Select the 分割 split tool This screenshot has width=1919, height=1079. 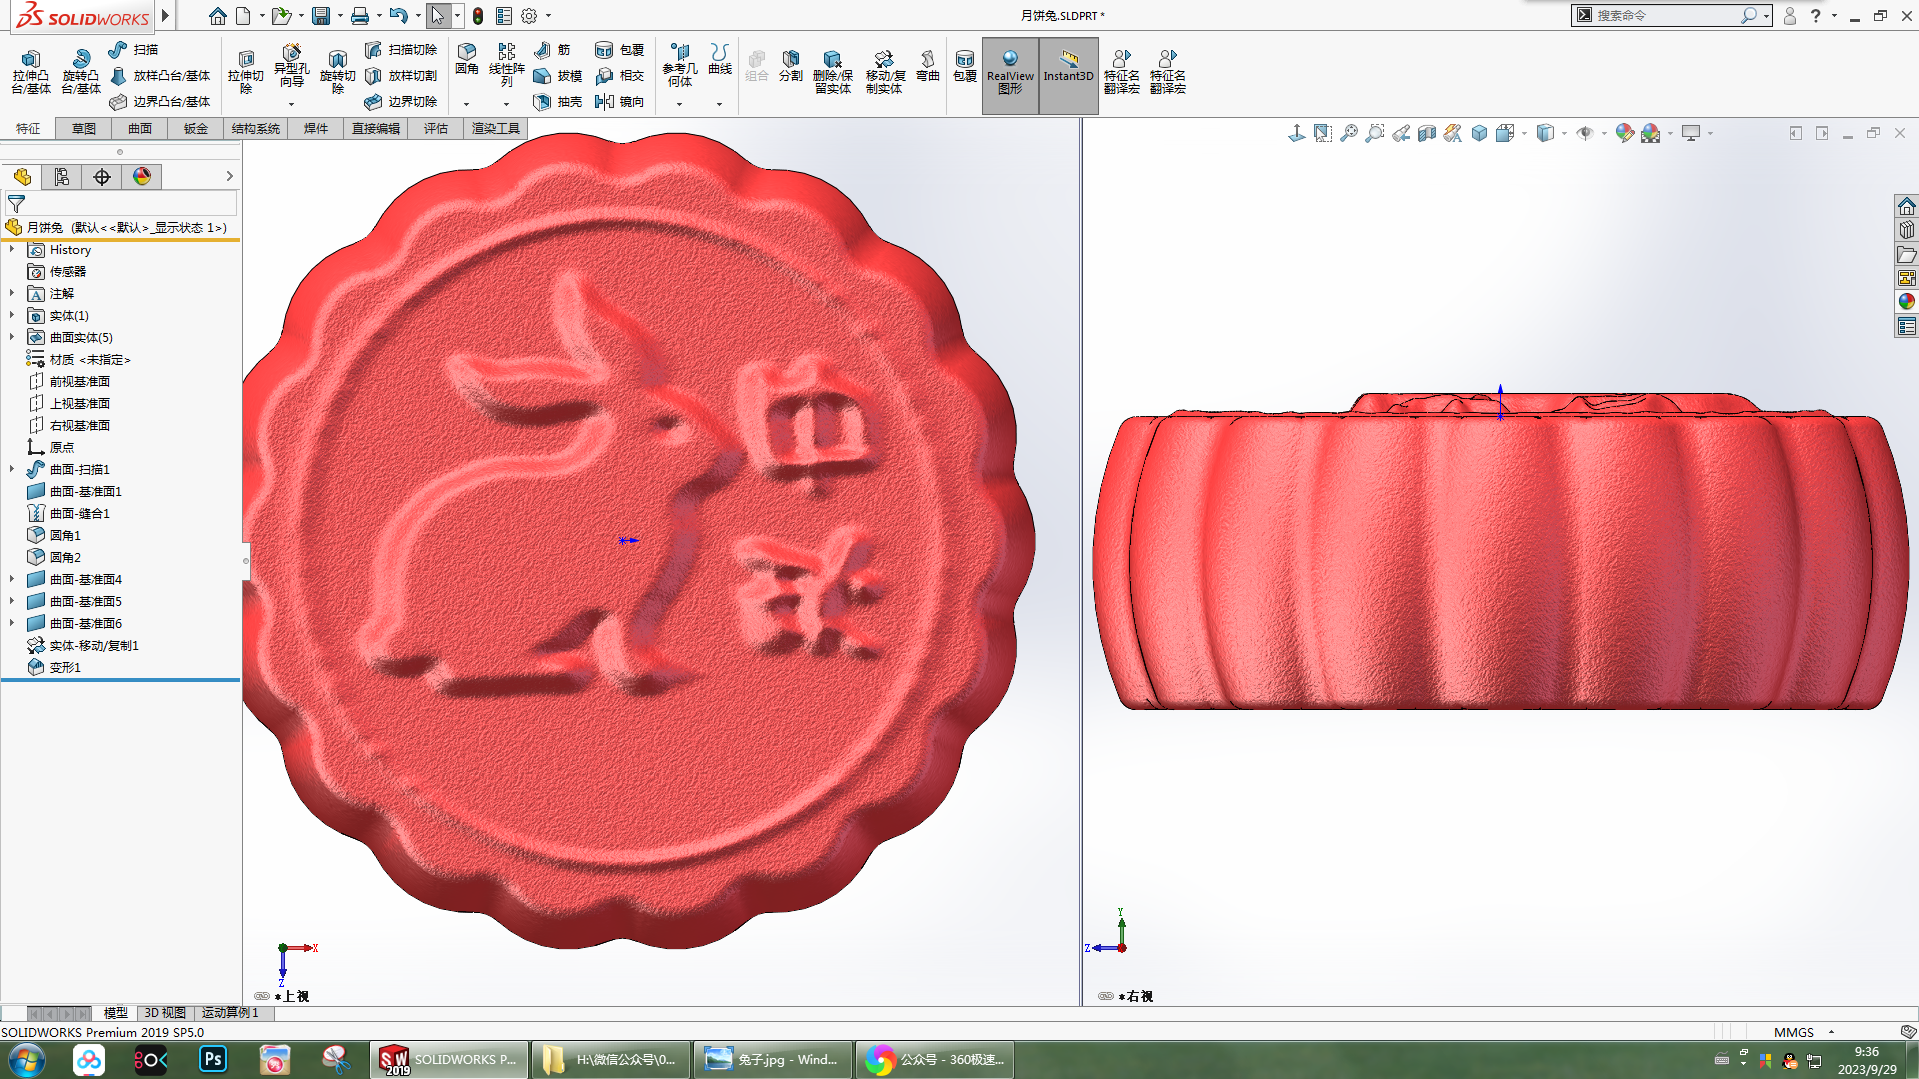(x=791, y=64)
